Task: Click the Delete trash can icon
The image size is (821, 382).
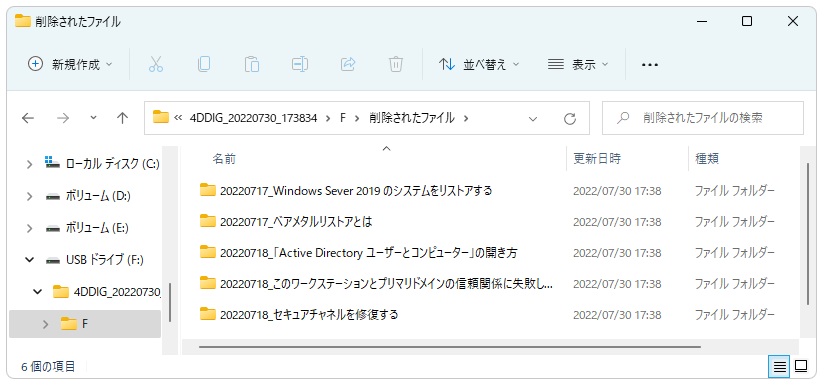Action: coord(395,64)
